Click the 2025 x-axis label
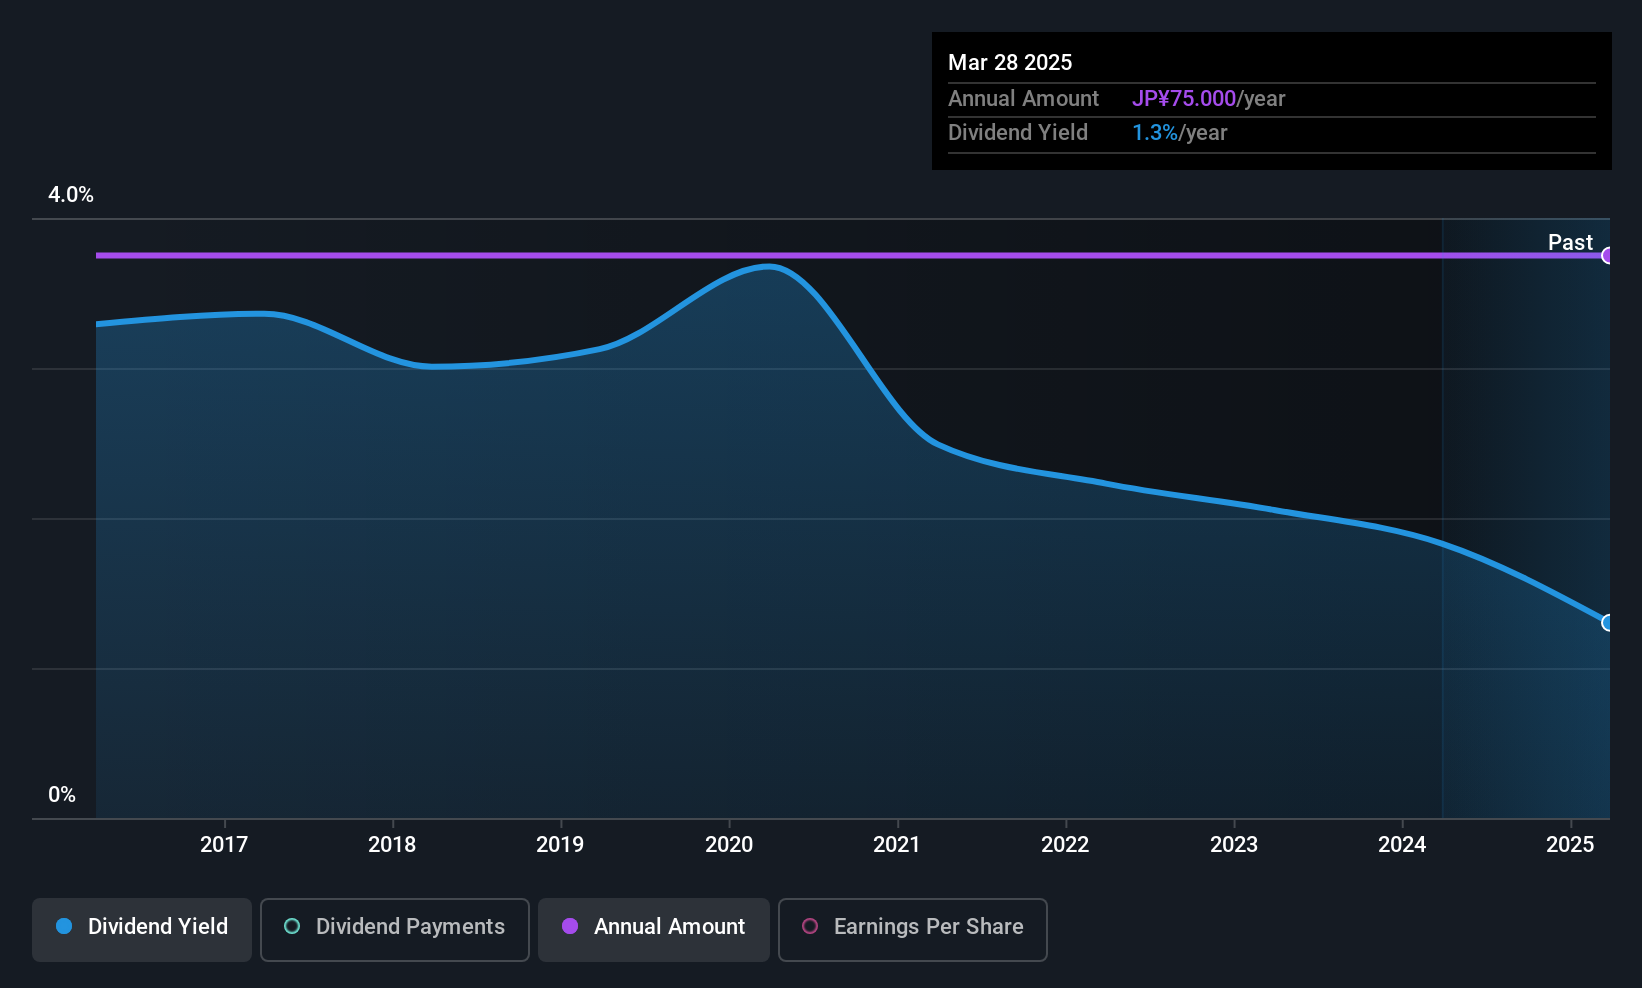Screen dimensions: 1642x988 [x=1570, y=844]
